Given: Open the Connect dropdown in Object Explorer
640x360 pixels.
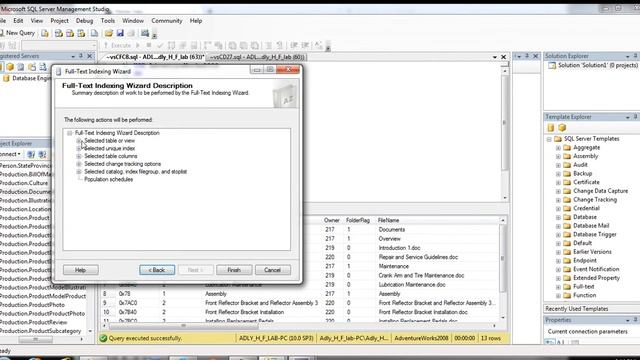Looking at the screenshot, I should click(11, 154).
